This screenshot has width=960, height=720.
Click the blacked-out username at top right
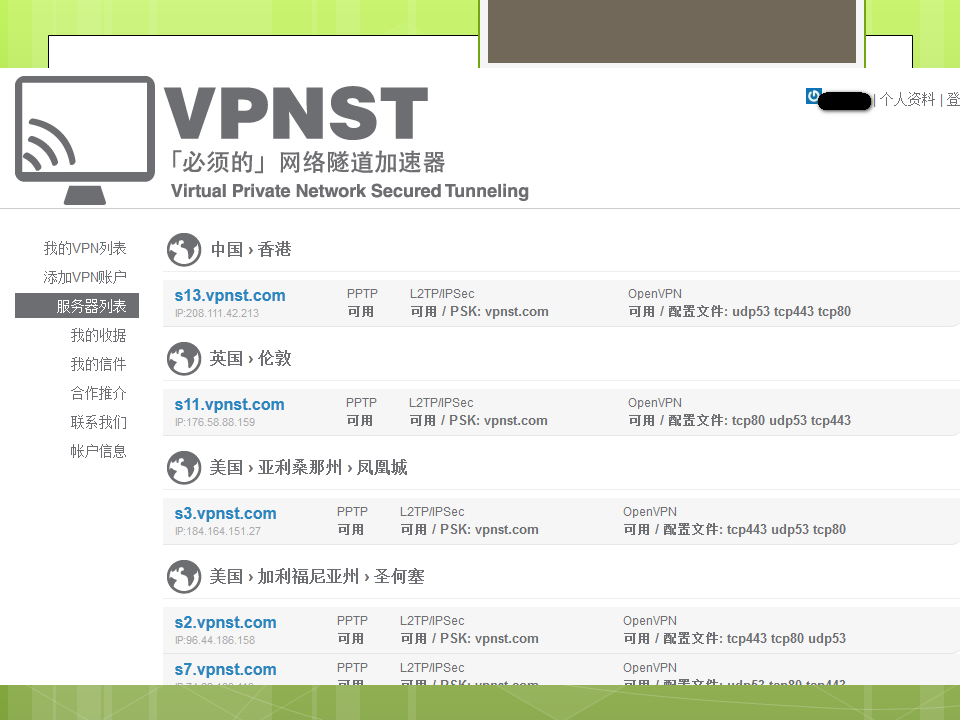844,100
